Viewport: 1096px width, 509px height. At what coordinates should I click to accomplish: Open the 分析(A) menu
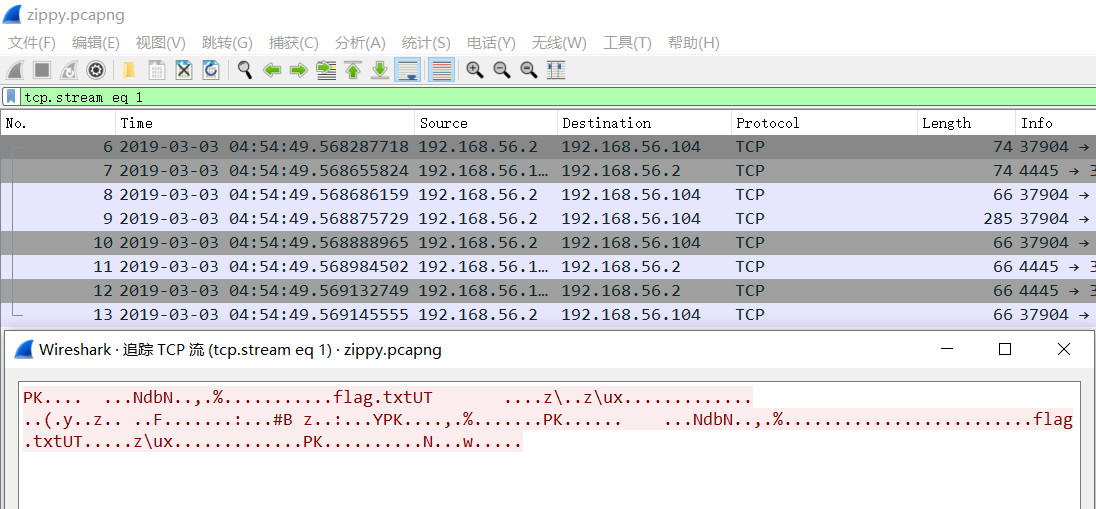[x=360, y=43]
